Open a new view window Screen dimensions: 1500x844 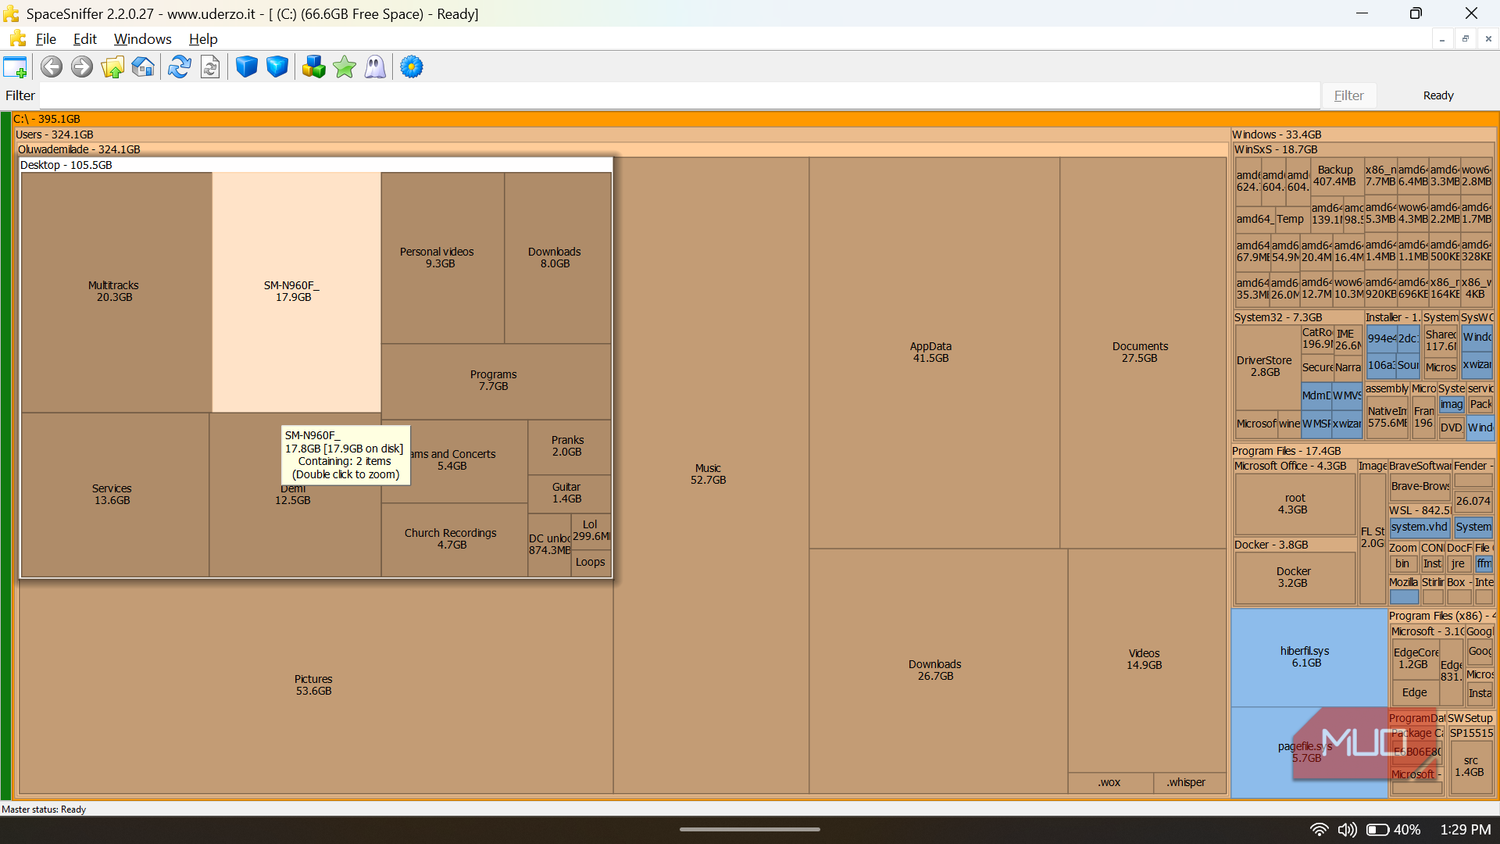(15, 67)
